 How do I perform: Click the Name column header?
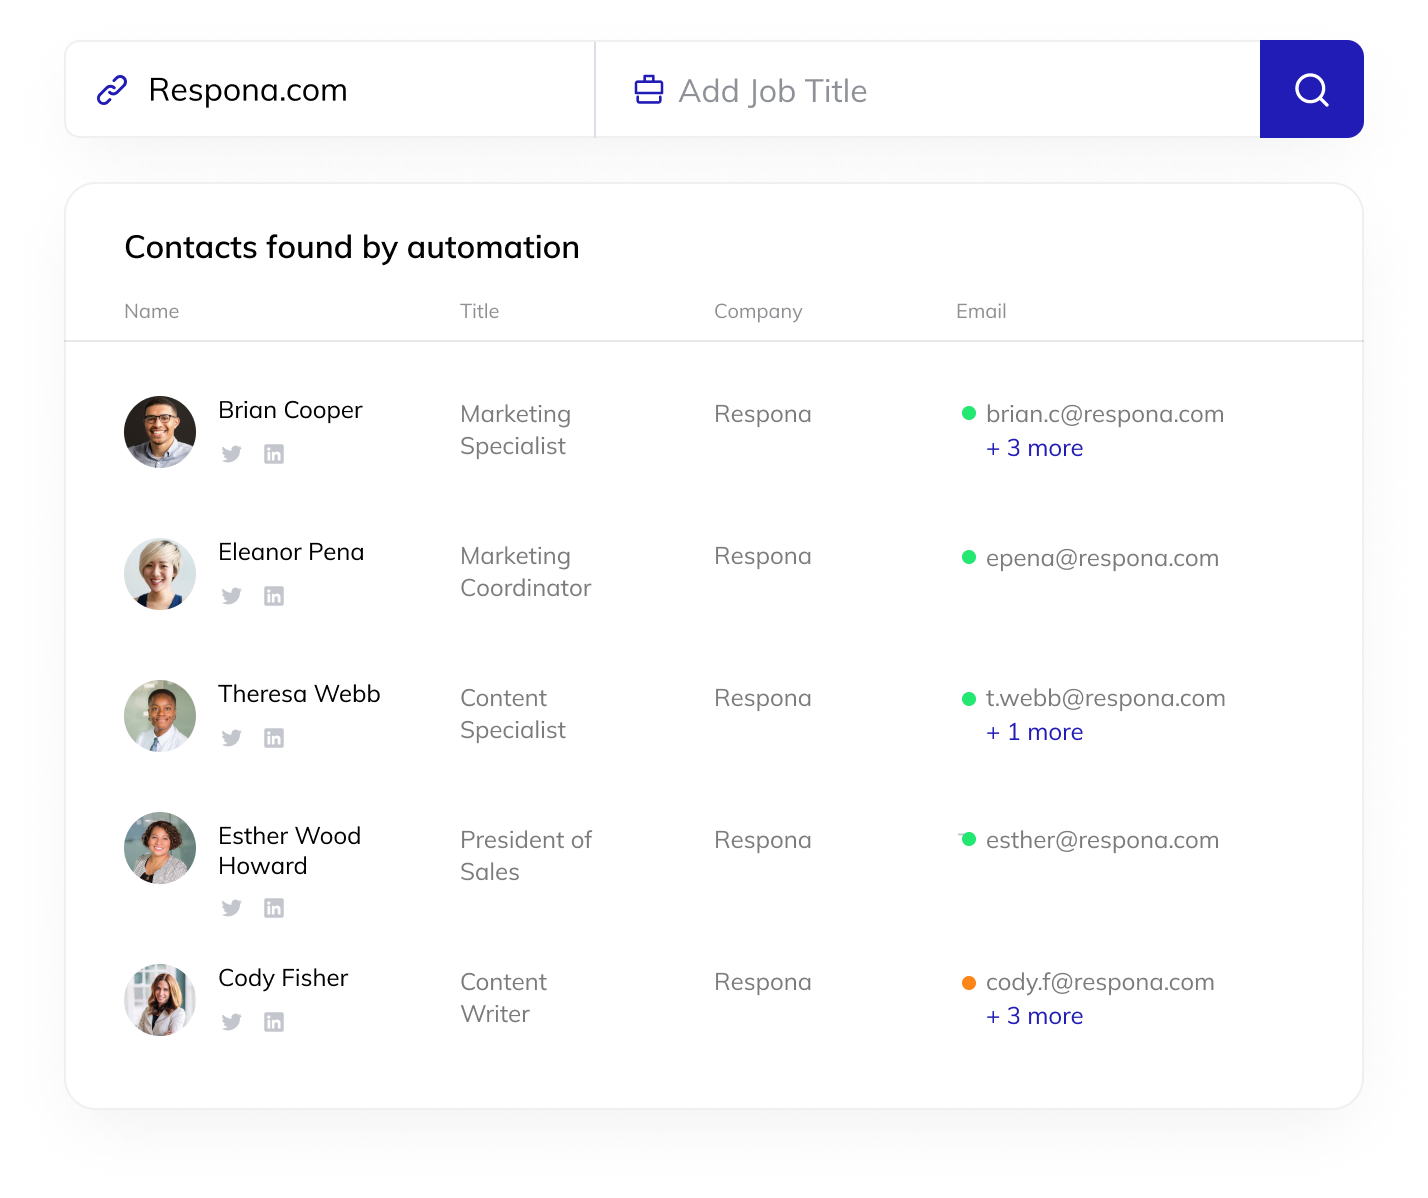pyautogui.click(x=151, y=311)
